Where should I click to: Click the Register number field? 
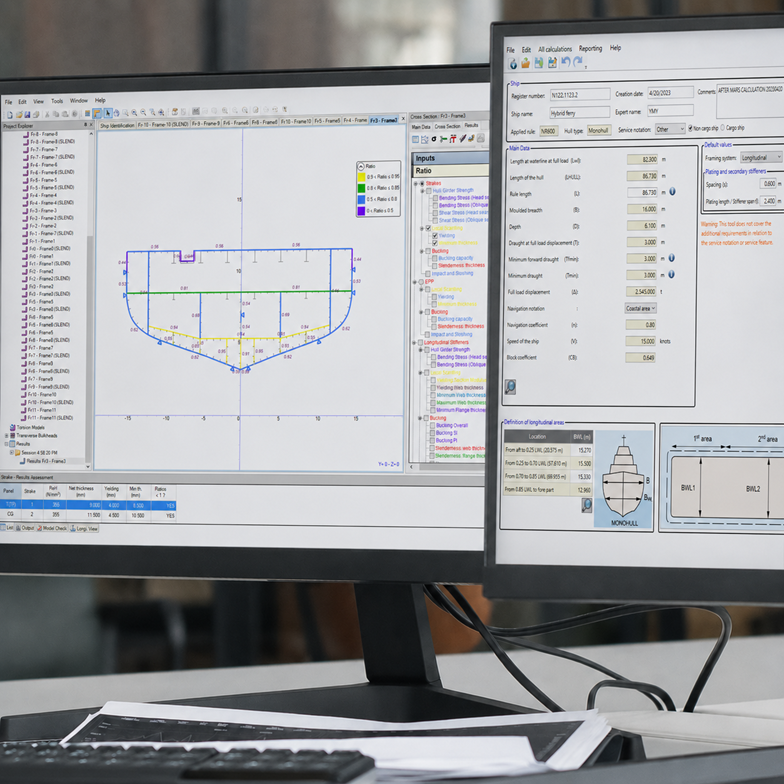[x=580, y=94]
